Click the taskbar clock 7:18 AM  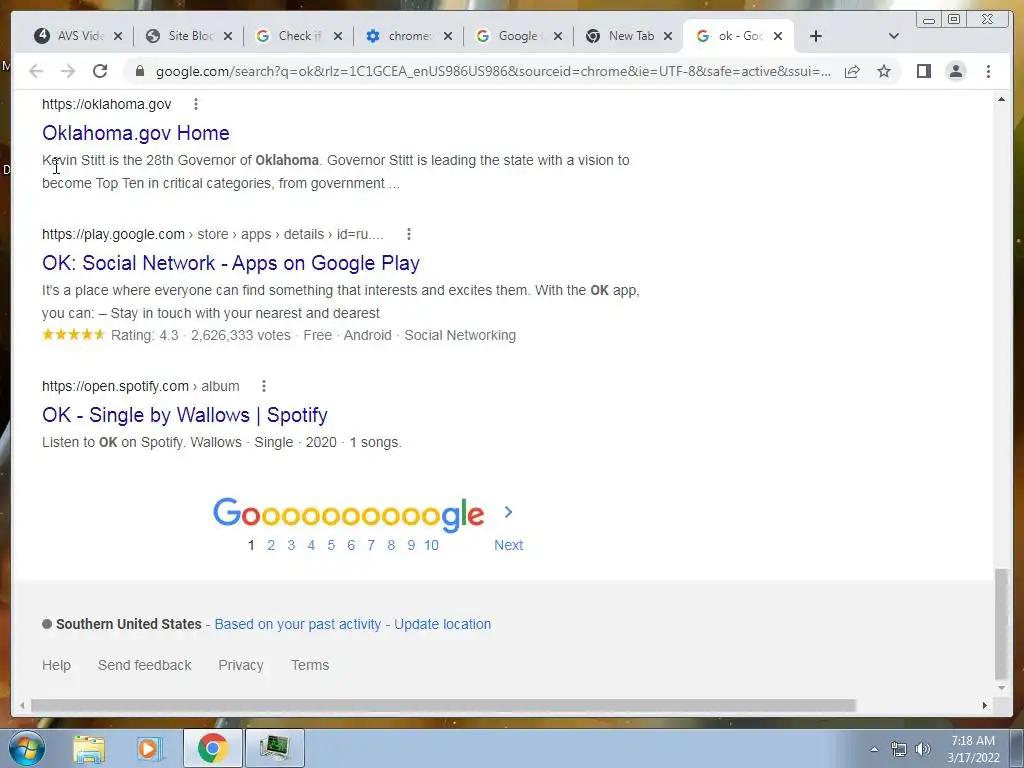click(973, 741)
